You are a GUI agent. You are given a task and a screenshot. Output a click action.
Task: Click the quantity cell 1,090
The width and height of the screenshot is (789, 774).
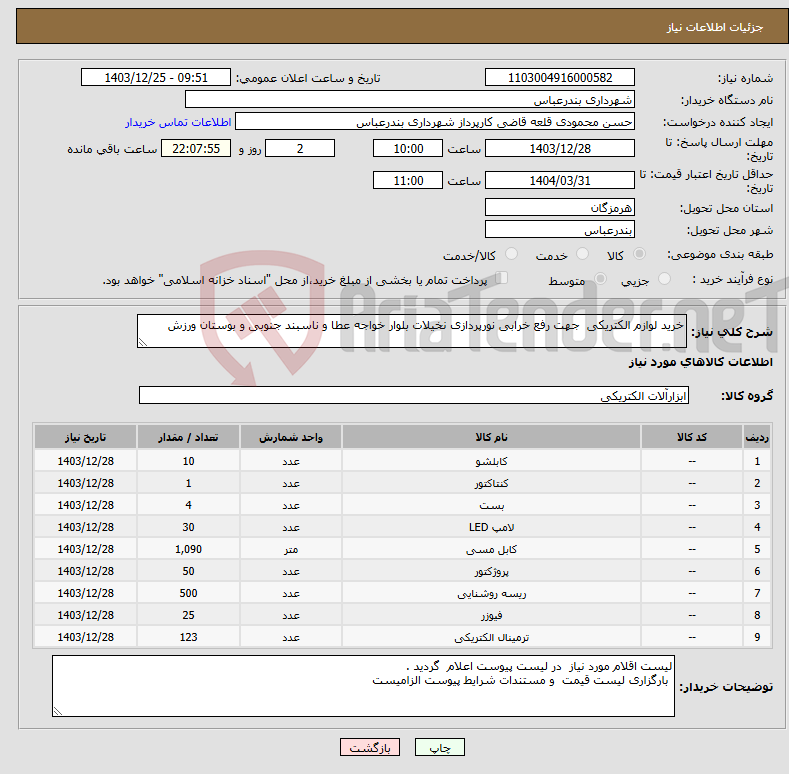pyautogui.click(x=188, y=550)
